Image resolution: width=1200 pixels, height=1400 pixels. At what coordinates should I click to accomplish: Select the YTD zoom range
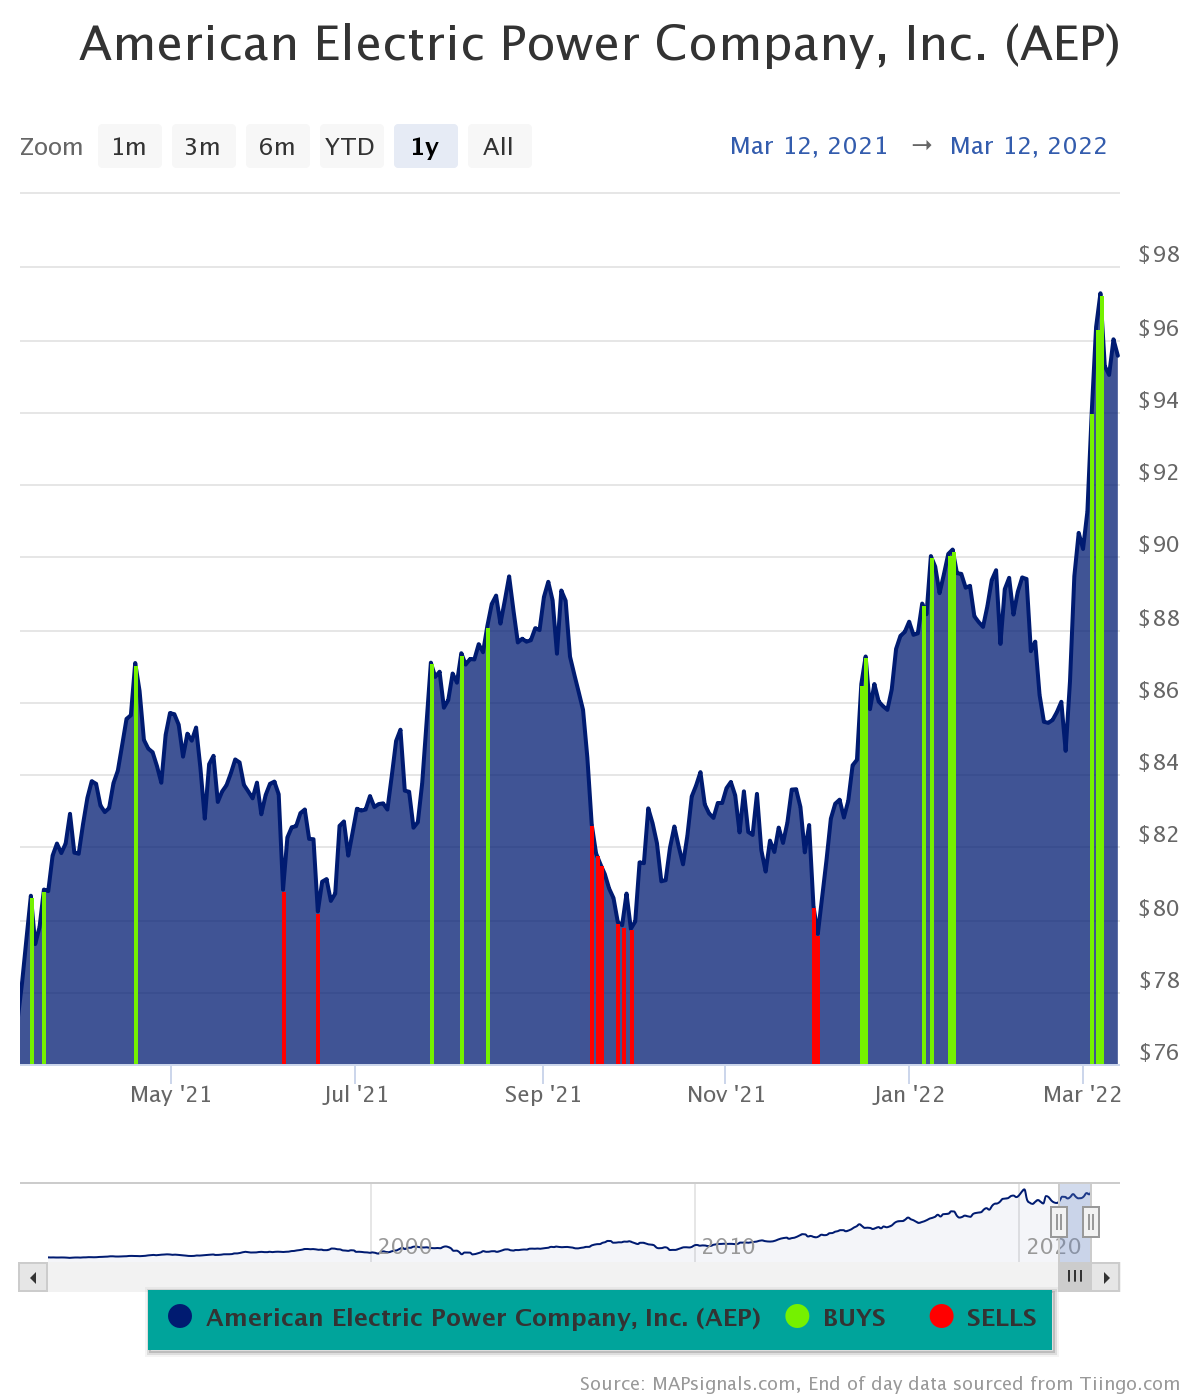(351, 147)
